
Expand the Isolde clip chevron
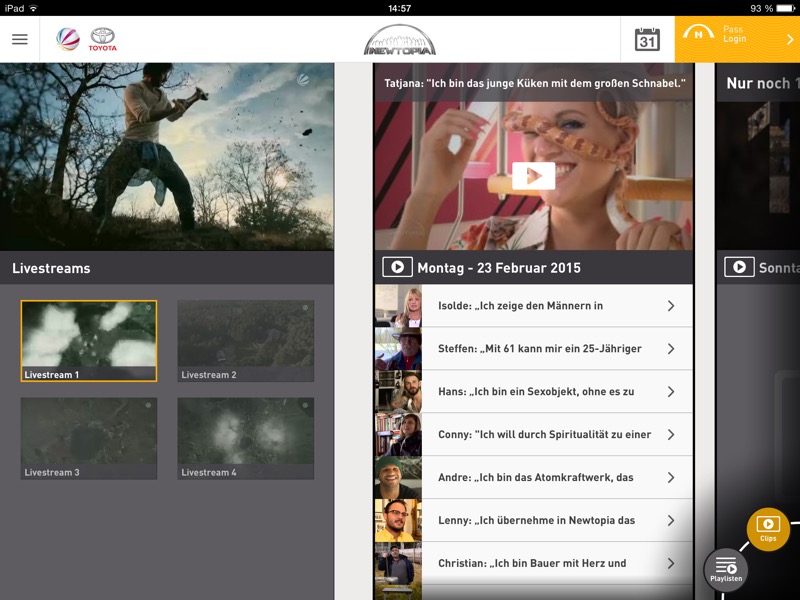click(671, 306)
